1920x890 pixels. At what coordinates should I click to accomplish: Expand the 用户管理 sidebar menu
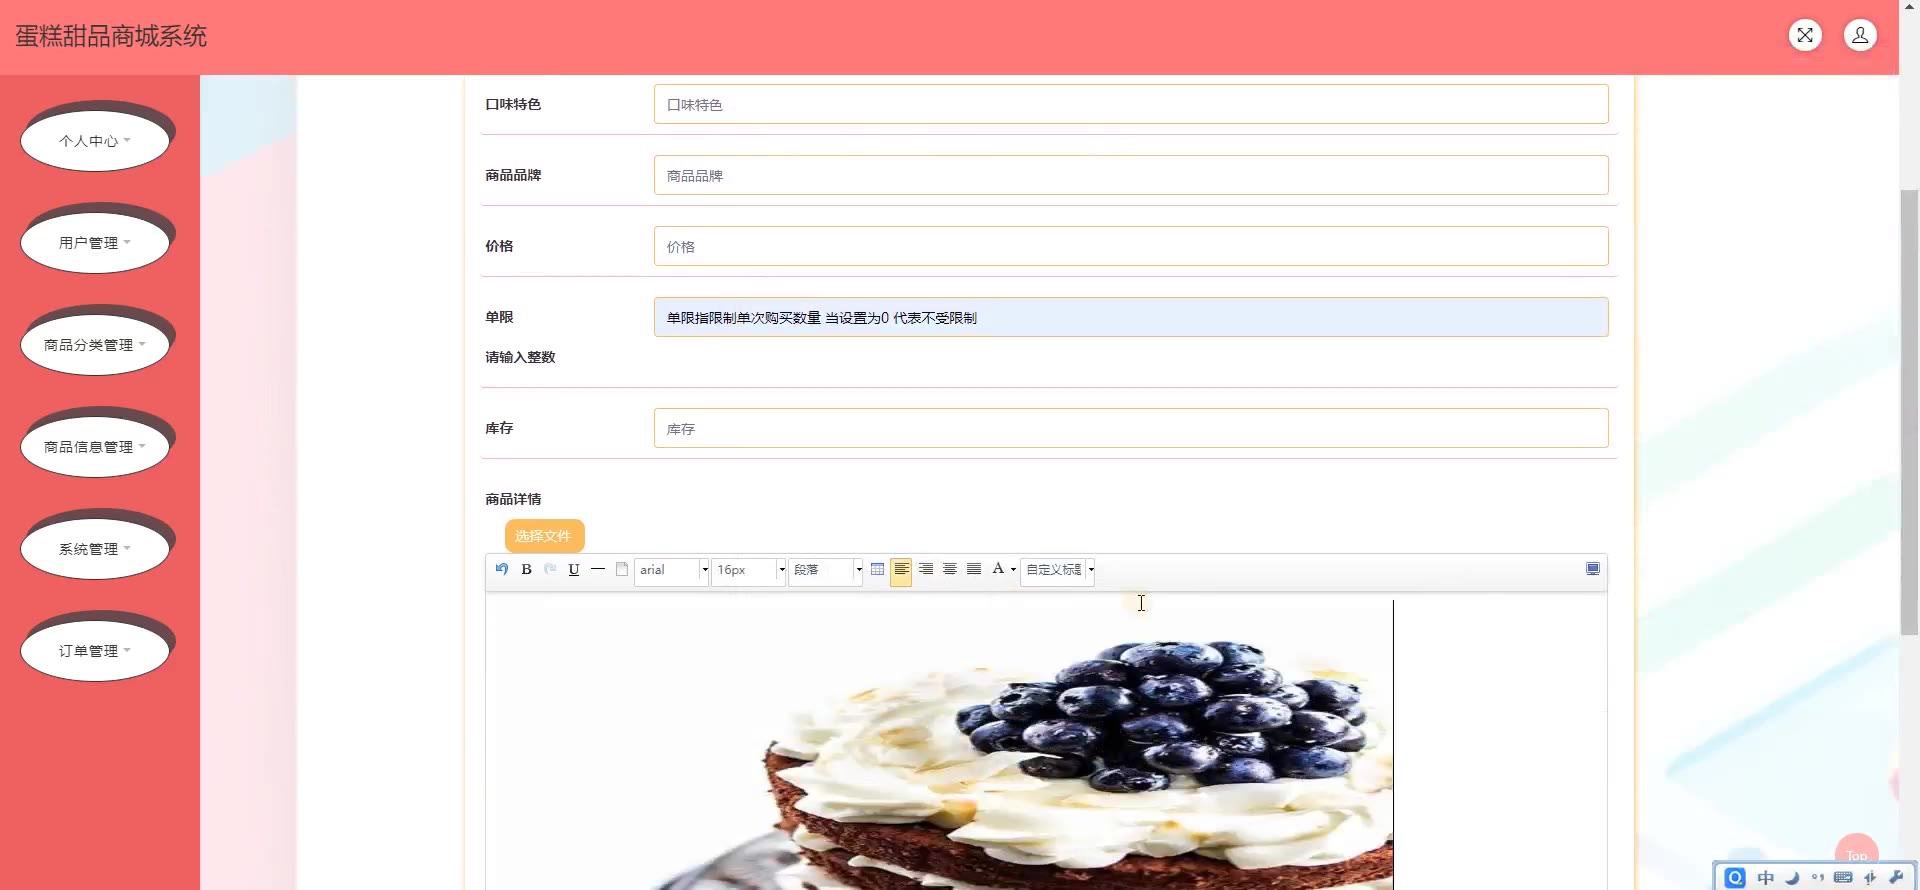[95, 243]
